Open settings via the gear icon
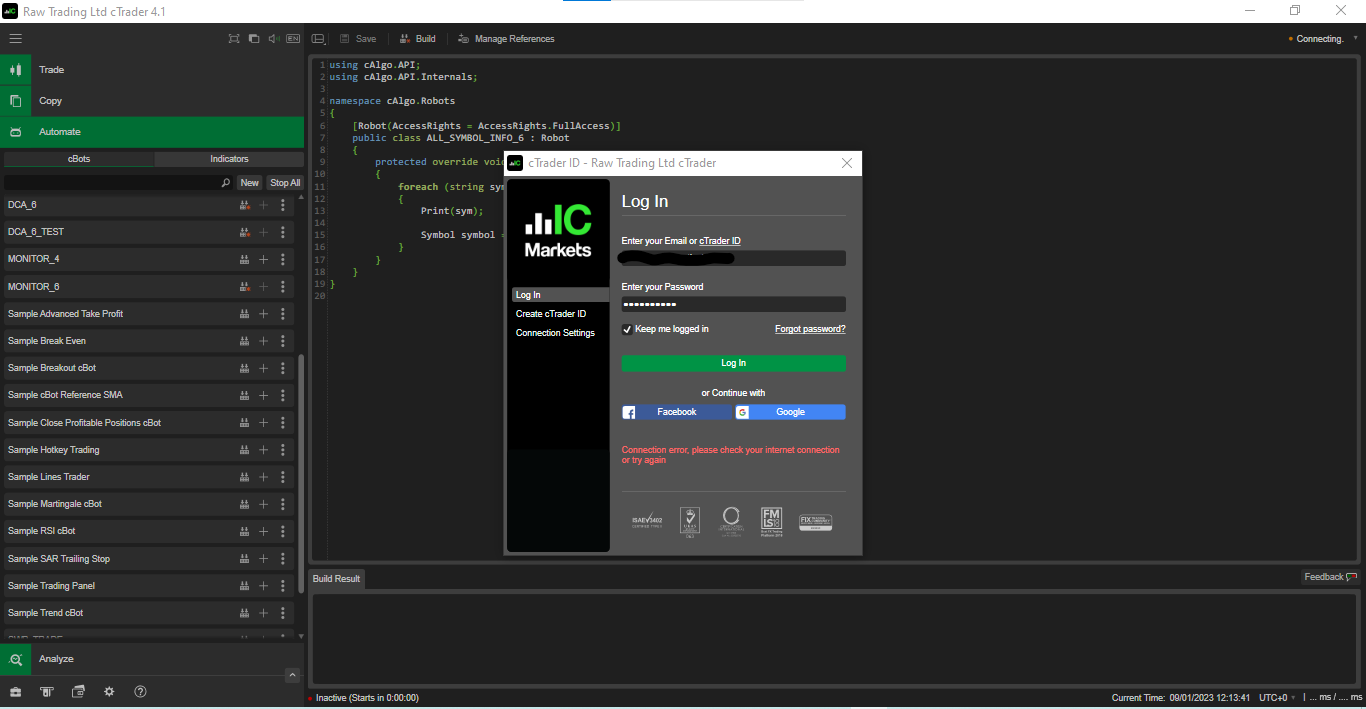Image resolution: width=1366 pixels, height=709 pixels. click(109, 692)
